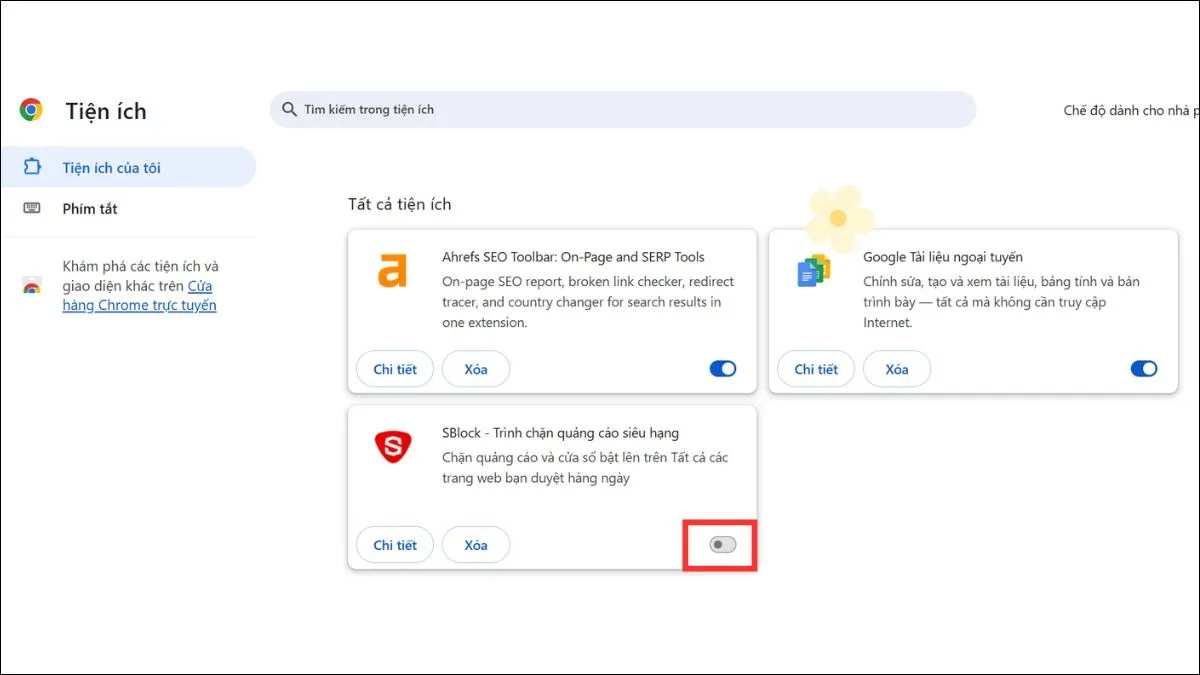The width and height of the screenshot is (1200, 675).
Task: Turn off the Google Tài liệu ngoại tuyến toggle
Action: (x=1143, y=369)
